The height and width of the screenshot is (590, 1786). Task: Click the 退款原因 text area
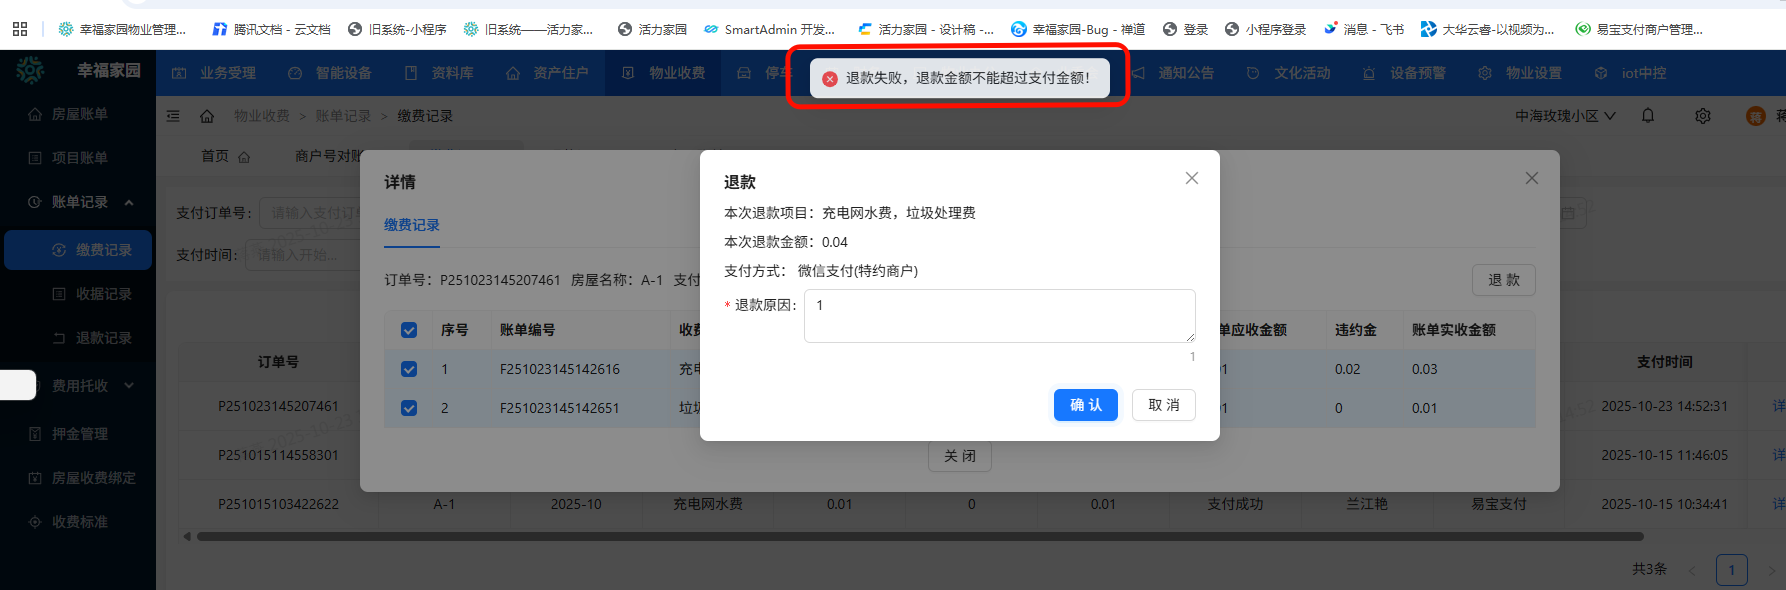pos(999,316)
